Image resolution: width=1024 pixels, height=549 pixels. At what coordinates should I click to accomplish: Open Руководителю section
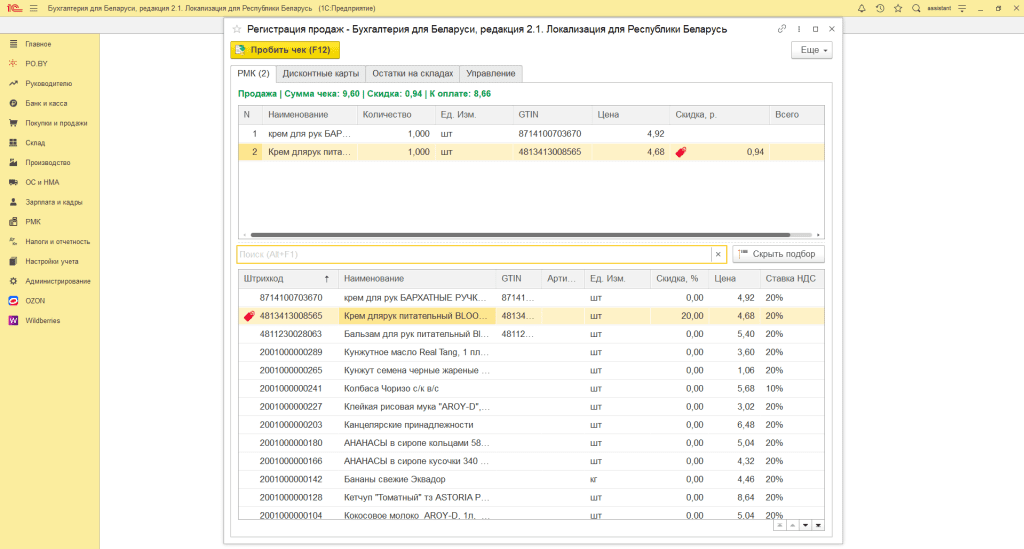tap(50, 84)
